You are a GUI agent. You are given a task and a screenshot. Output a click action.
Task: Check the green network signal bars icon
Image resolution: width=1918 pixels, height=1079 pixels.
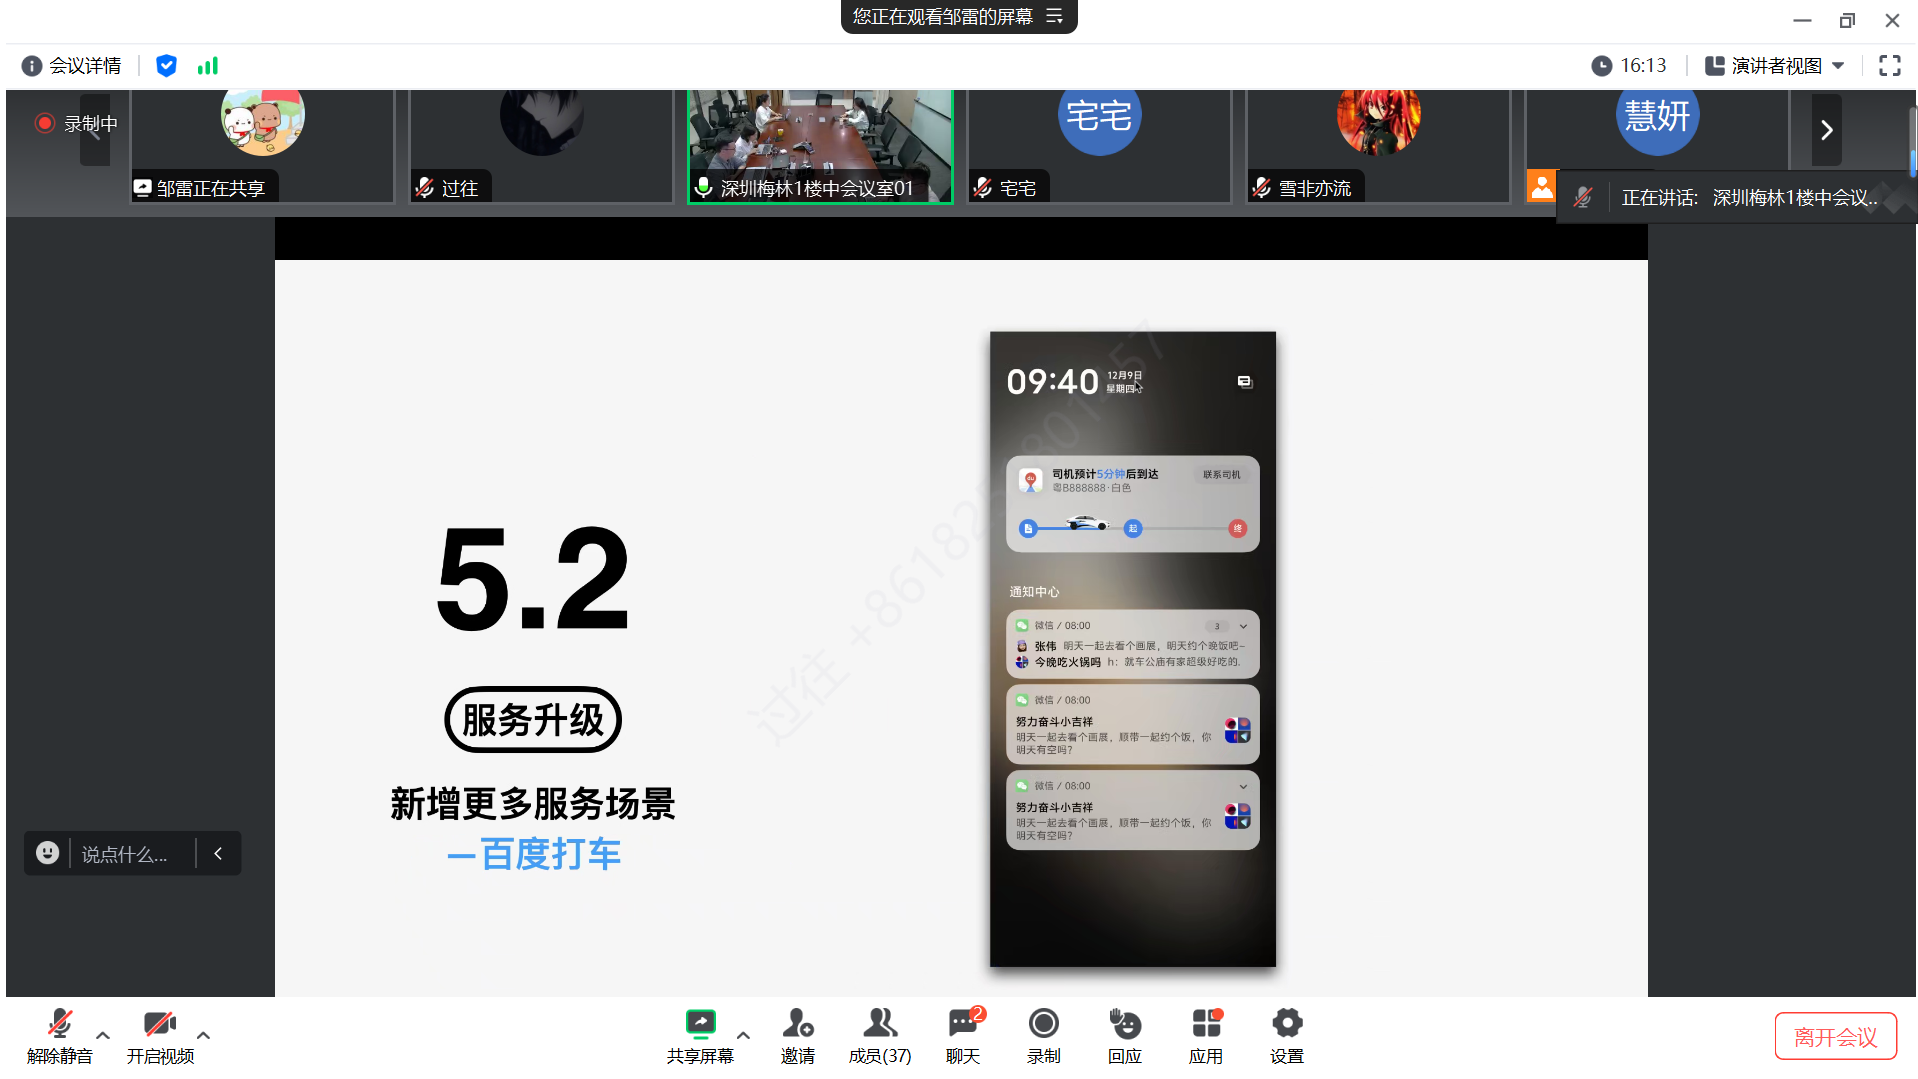click(208, 66)
